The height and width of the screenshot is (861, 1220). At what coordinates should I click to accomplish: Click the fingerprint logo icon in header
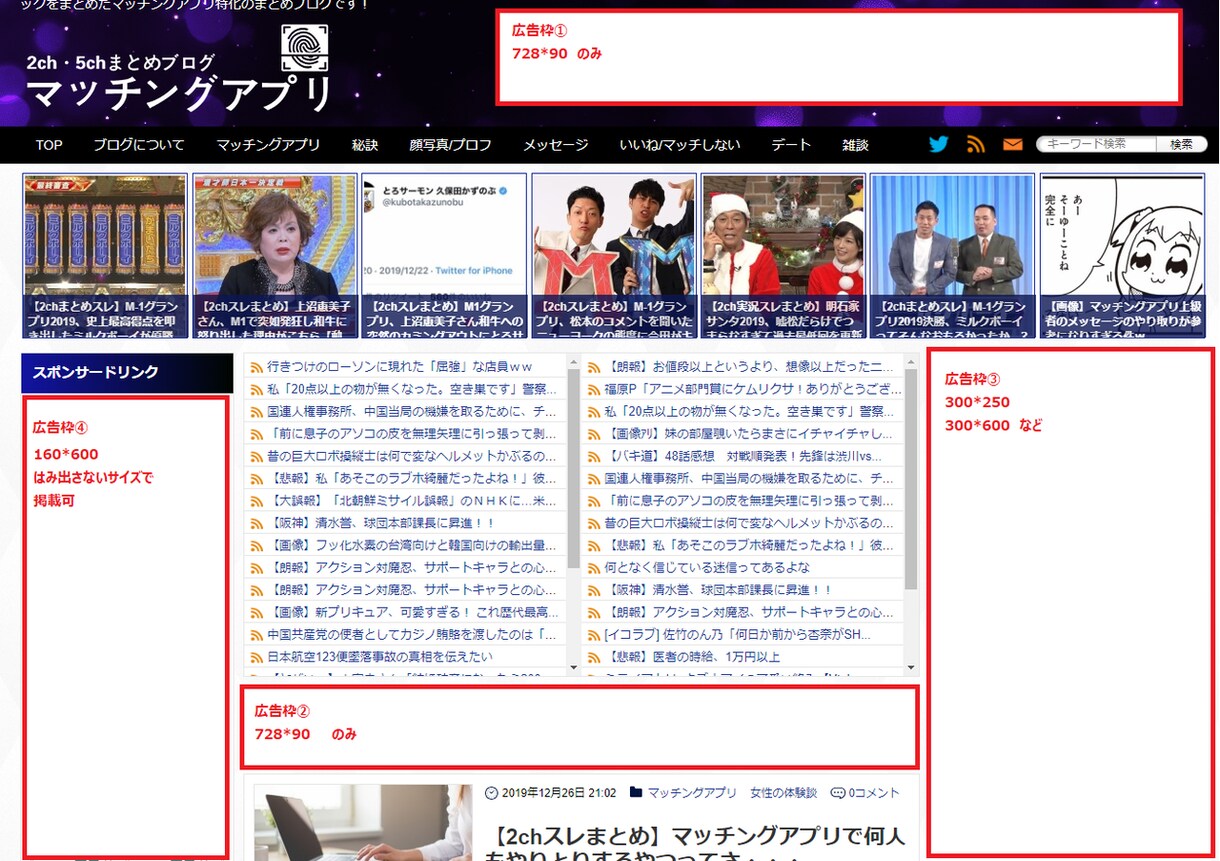click(305, 47)
